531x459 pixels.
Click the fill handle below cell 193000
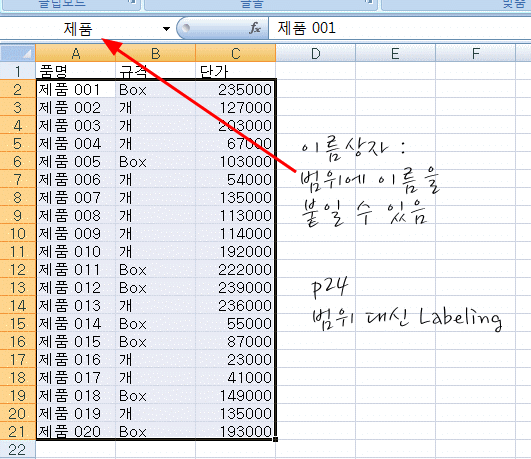(276, 440)
